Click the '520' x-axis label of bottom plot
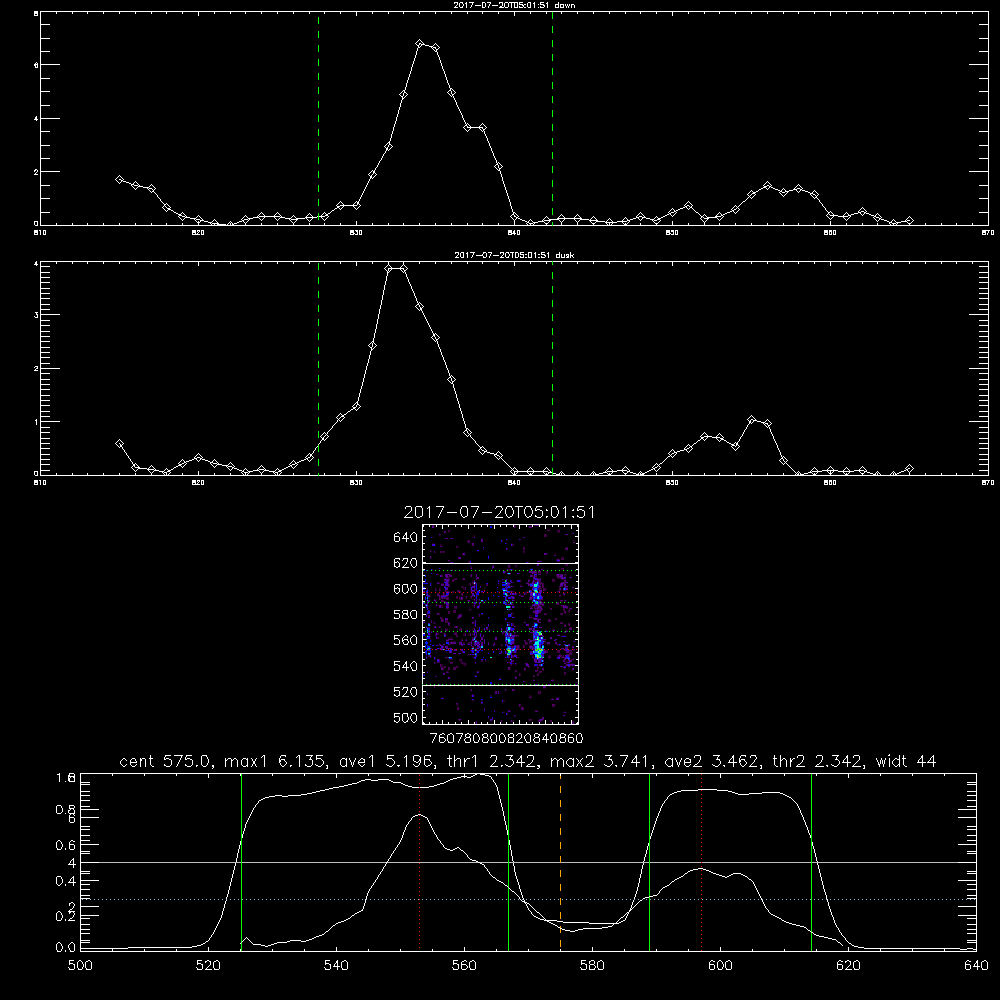Viewport: 1000px width, 1000px height. [209, 966]
